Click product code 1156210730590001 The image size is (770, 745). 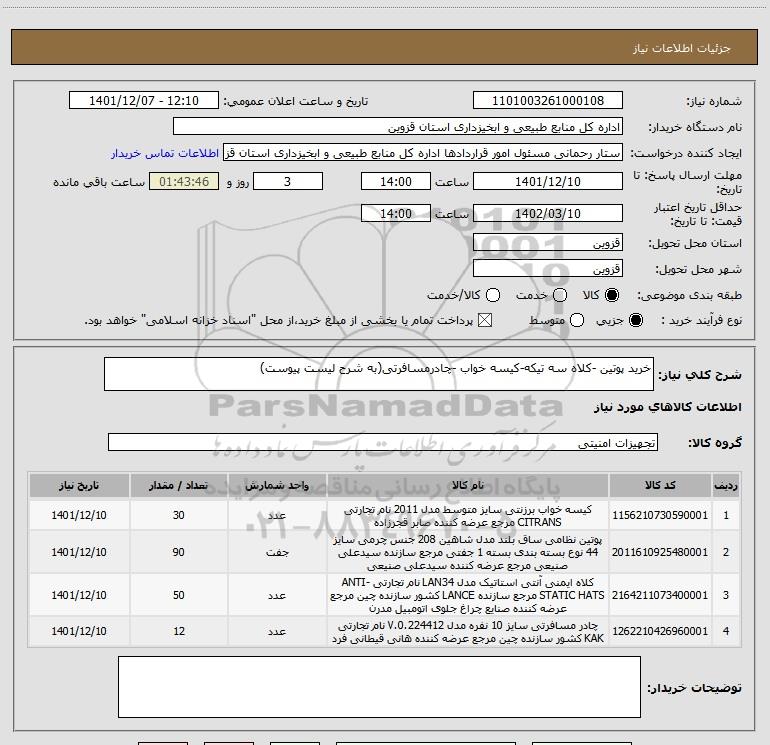pyautogui.click(x=660, y=515)
